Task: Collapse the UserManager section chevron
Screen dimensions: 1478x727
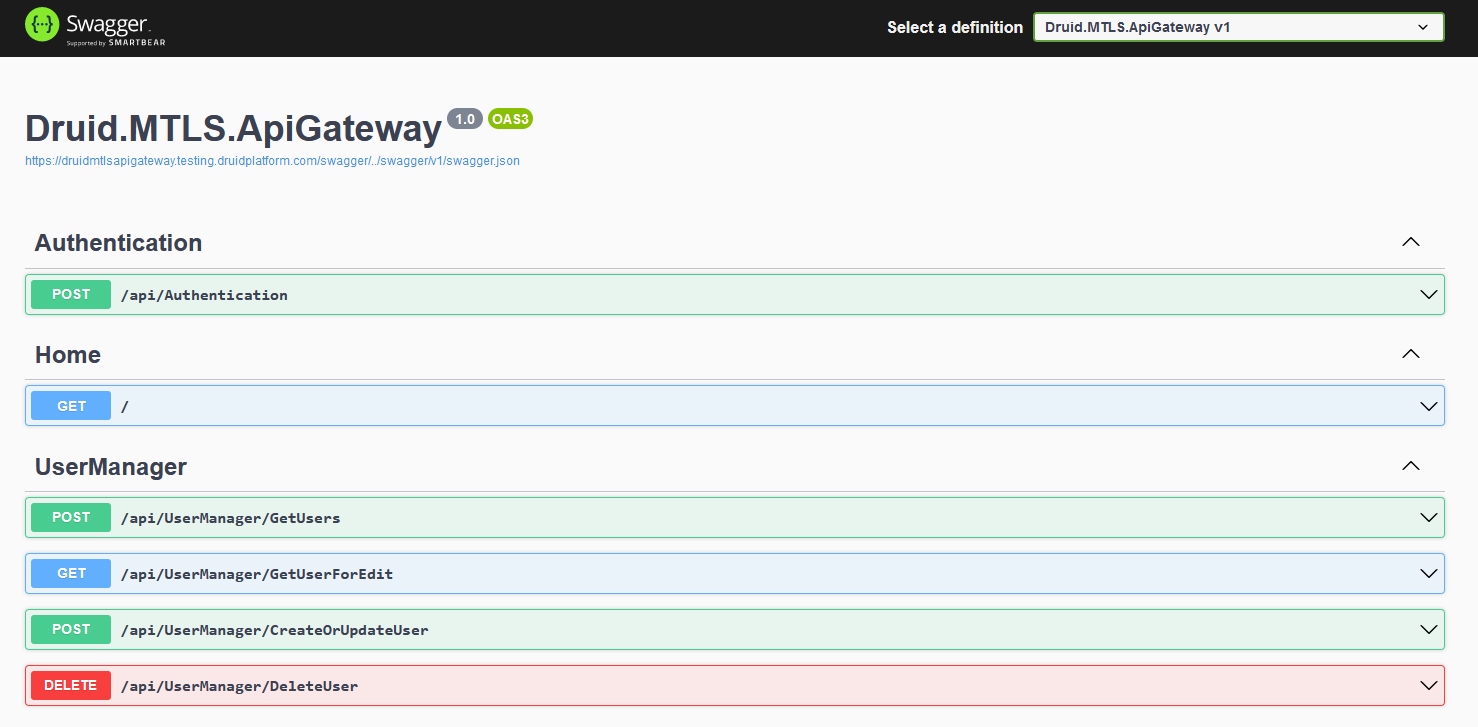Action: point(1410,466)
